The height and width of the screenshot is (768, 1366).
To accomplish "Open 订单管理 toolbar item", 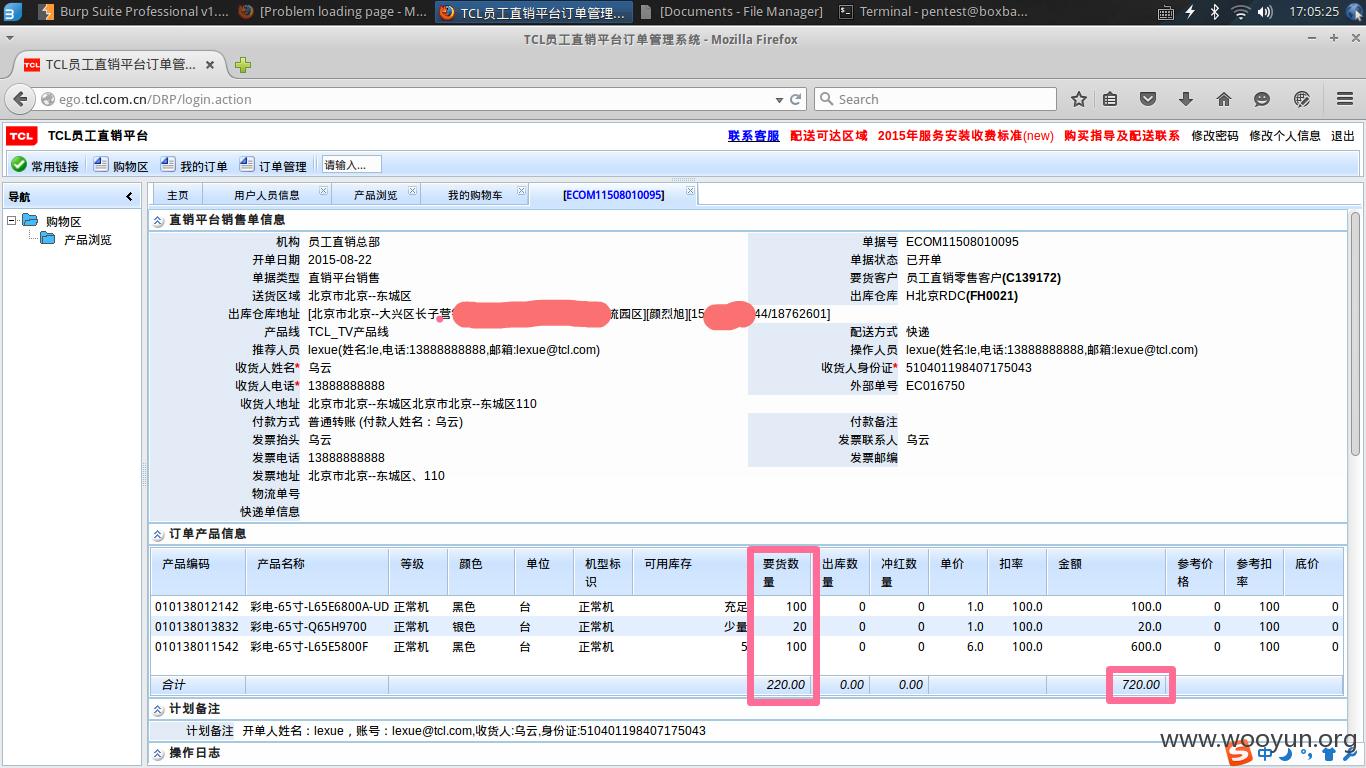I will (273, 165).
